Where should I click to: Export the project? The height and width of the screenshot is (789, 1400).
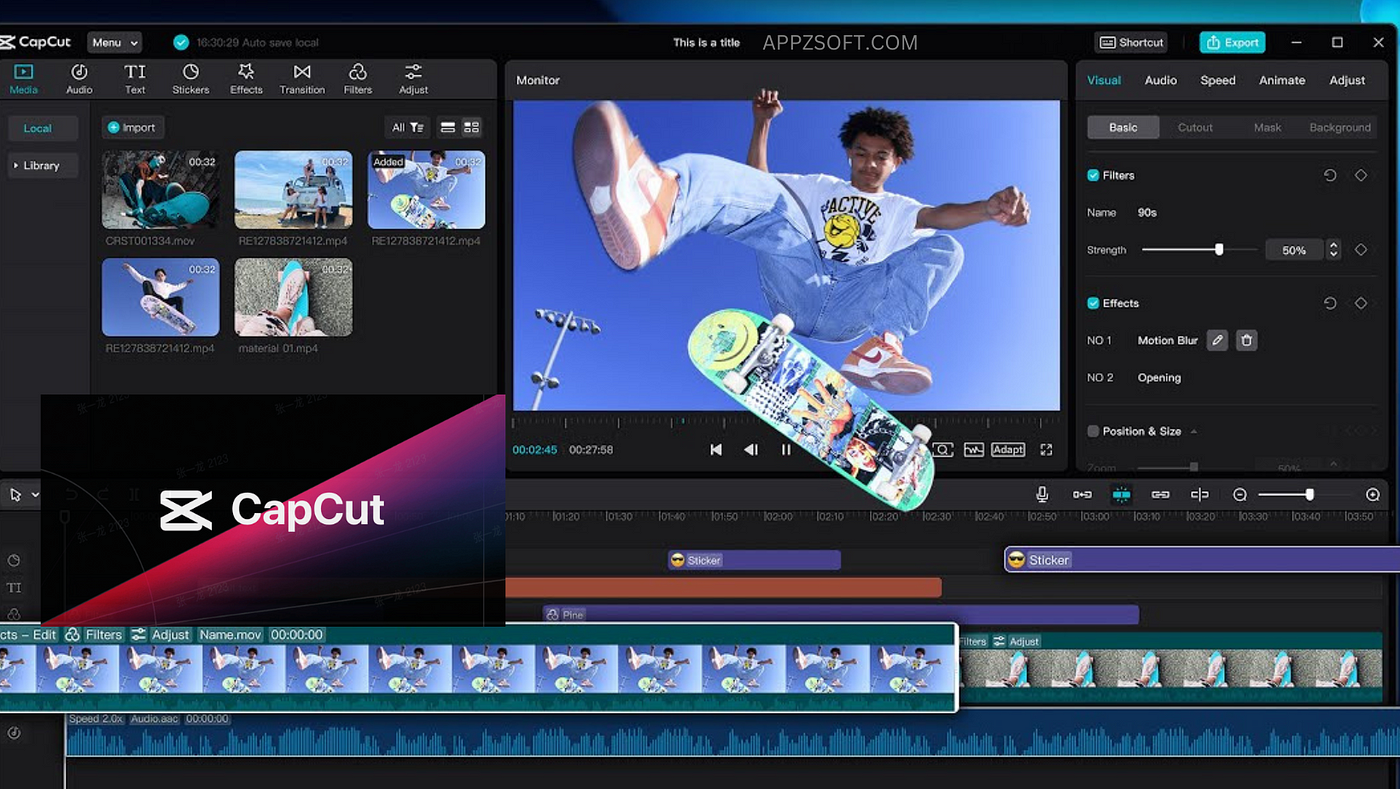(1232, 42)
